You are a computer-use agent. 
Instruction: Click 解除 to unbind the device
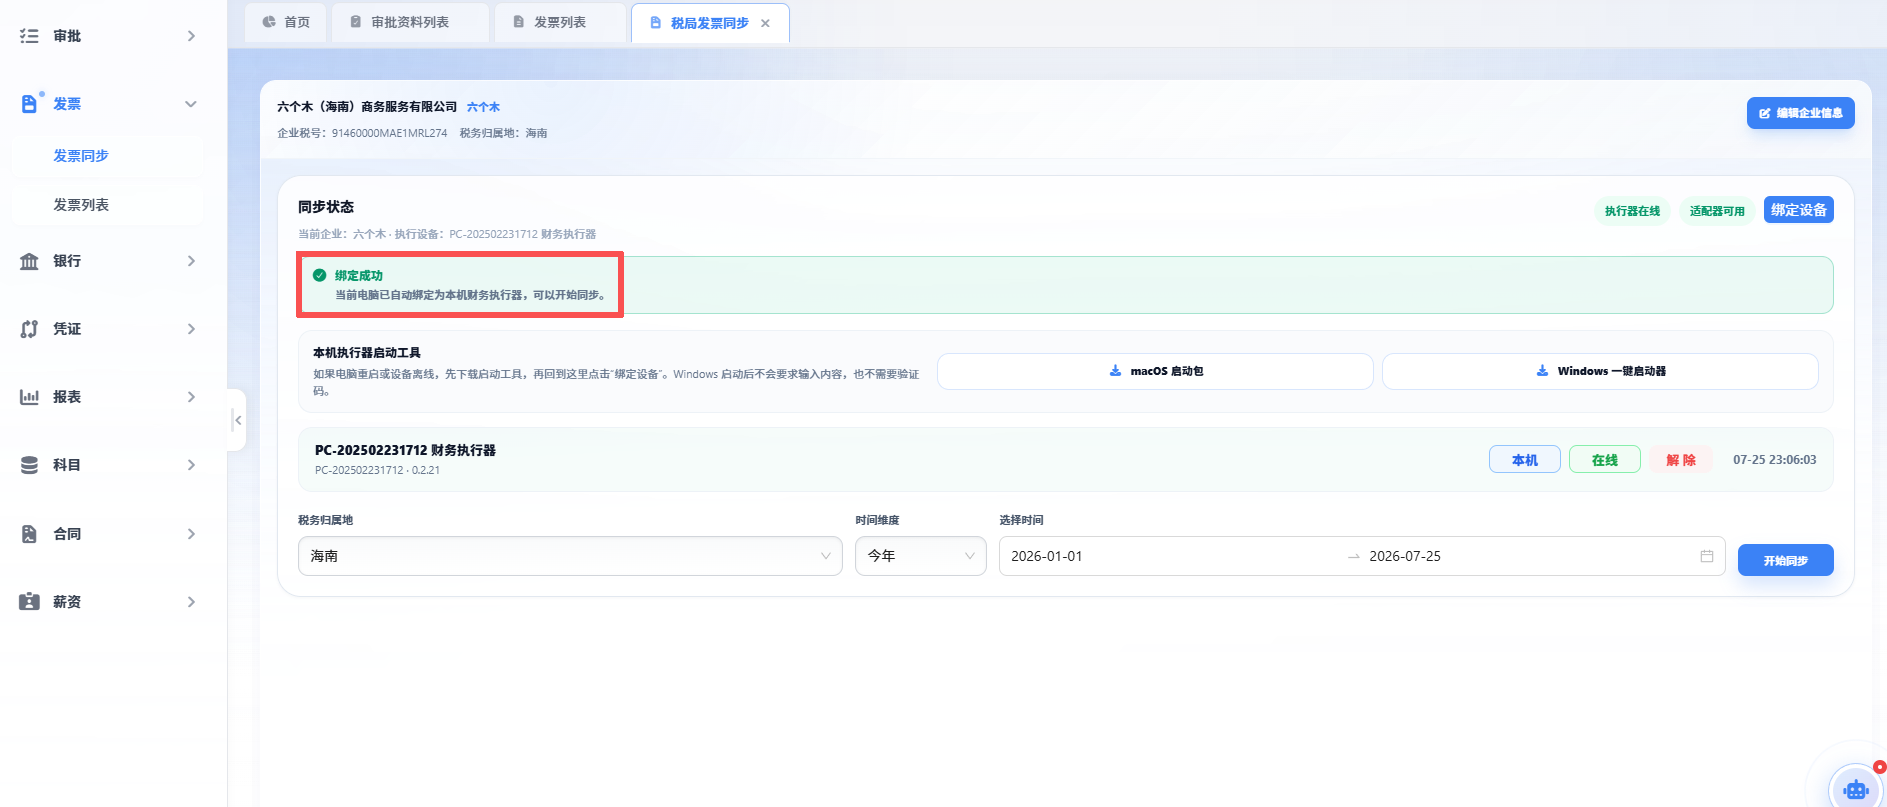(x=1681, y=460)
